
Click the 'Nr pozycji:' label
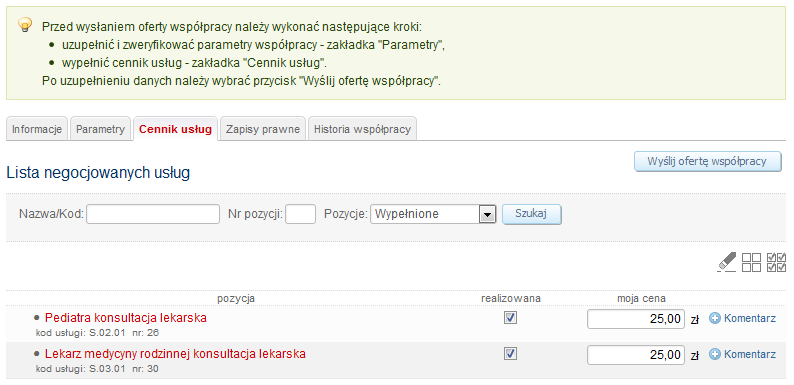click(255, 214)
